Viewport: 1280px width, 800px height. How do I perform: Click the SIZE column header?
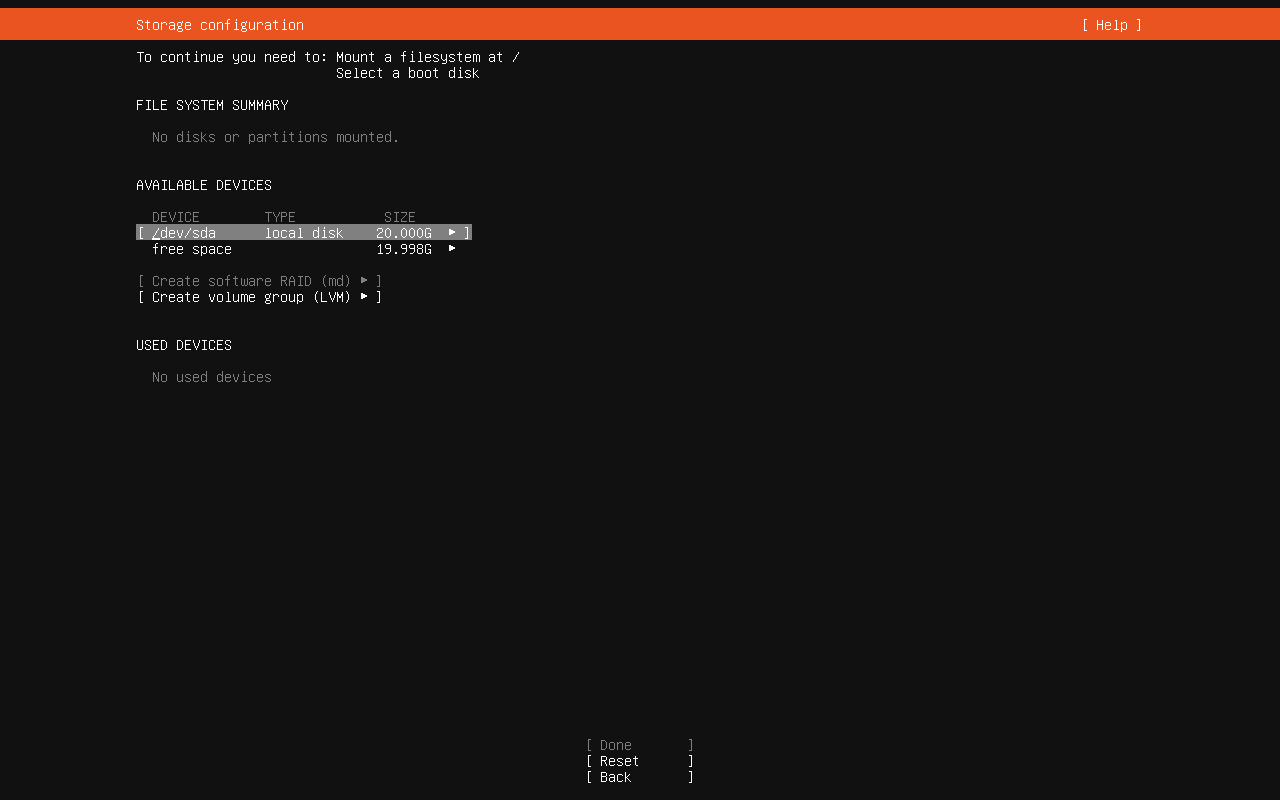(x=400, y=217)
